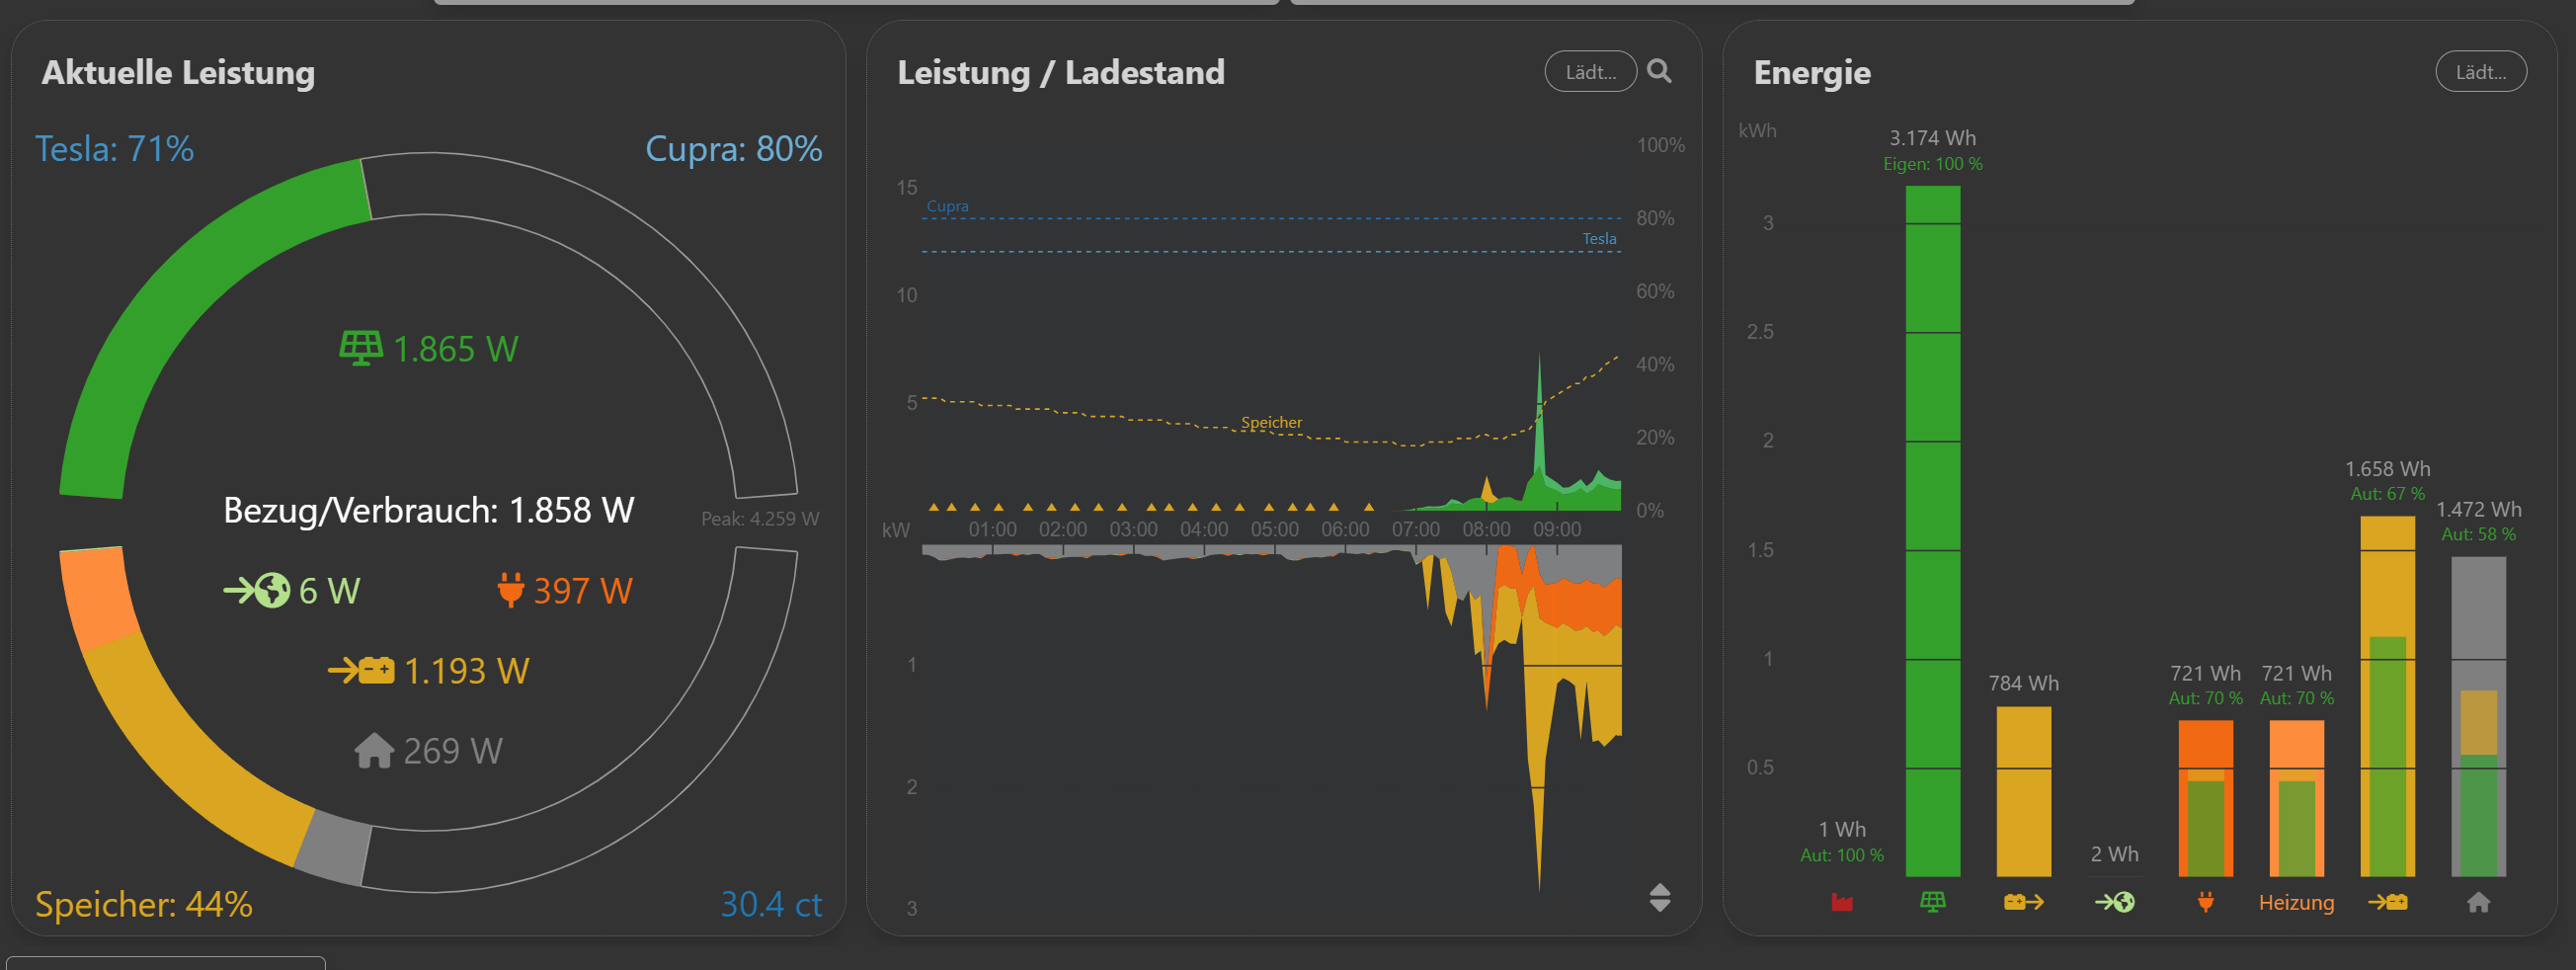Image resolution: width=2576 pixels, height=970 pixels.
Task: Click the Speicher curve label in the chart
Action: [x=1271, y=422]
